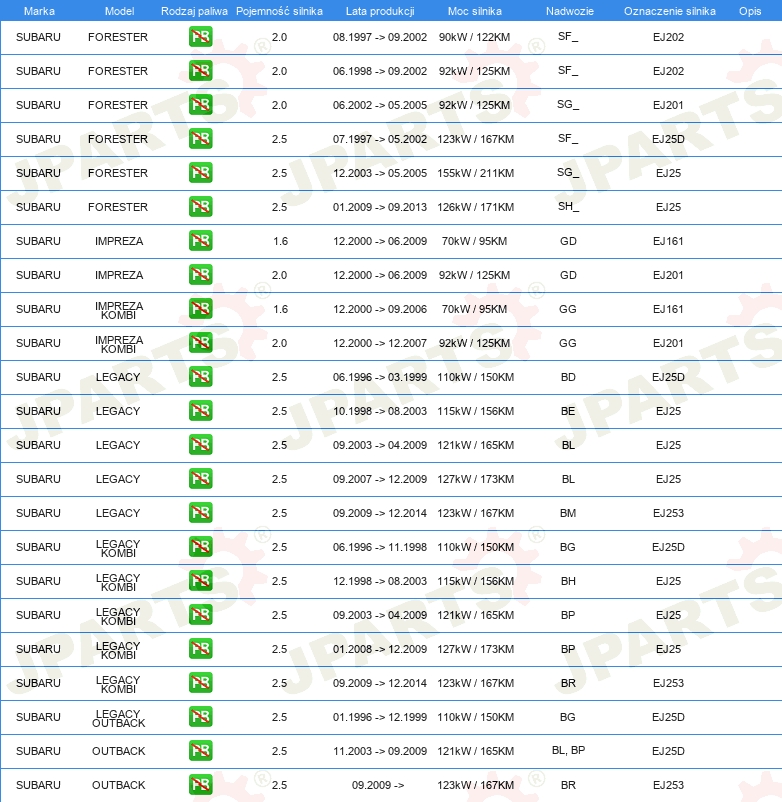Click fuel icon in Legacy Kombi BP 121kW row
This screenshot has width=782, height=802.
click(x=200, y=615)
